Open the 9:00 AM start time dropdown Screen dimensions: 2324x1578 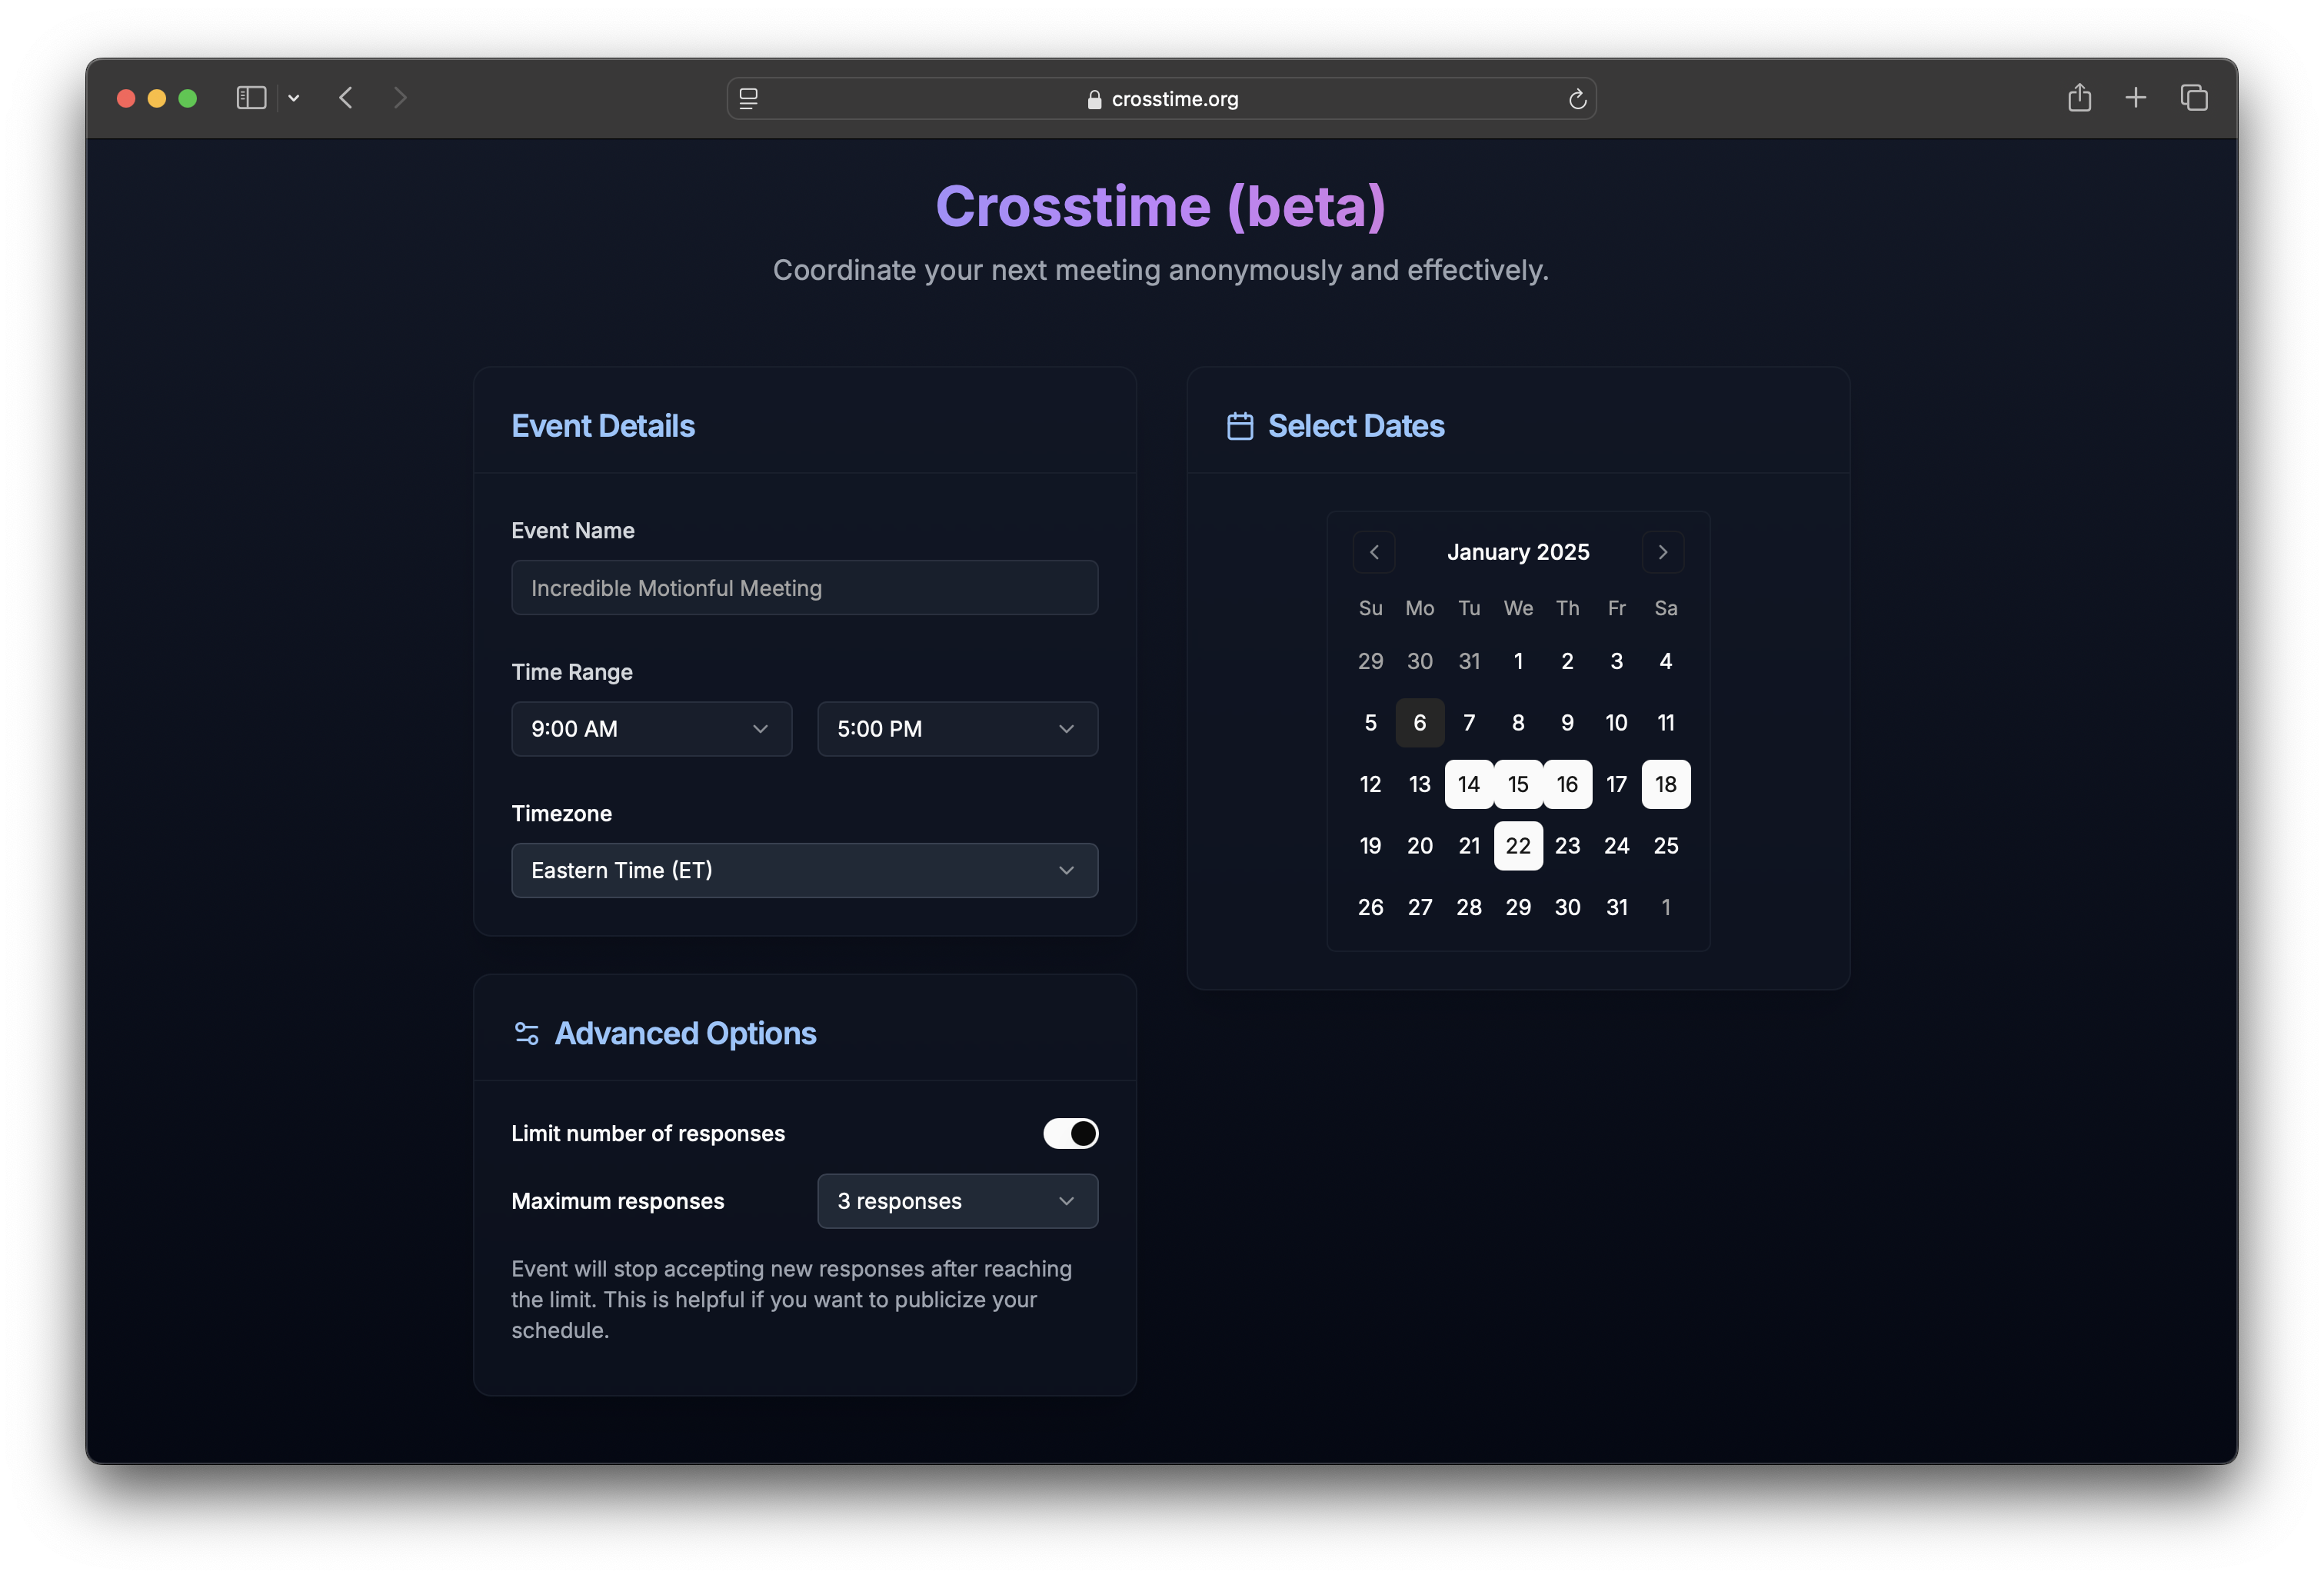coord(651,729)
